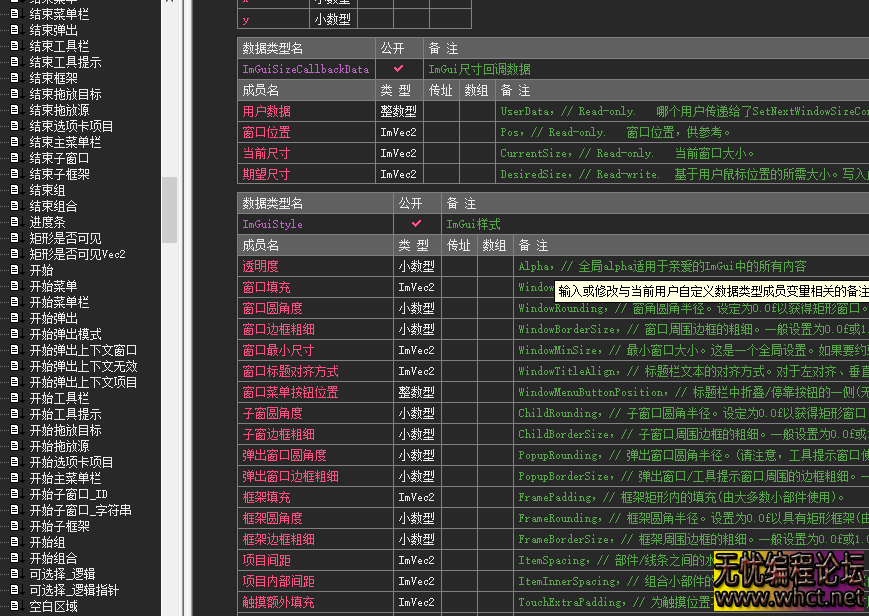The image size is (869, 616).
Task: Click the sidebar scrollbar thumb
Action: click(x=168, y=210)
